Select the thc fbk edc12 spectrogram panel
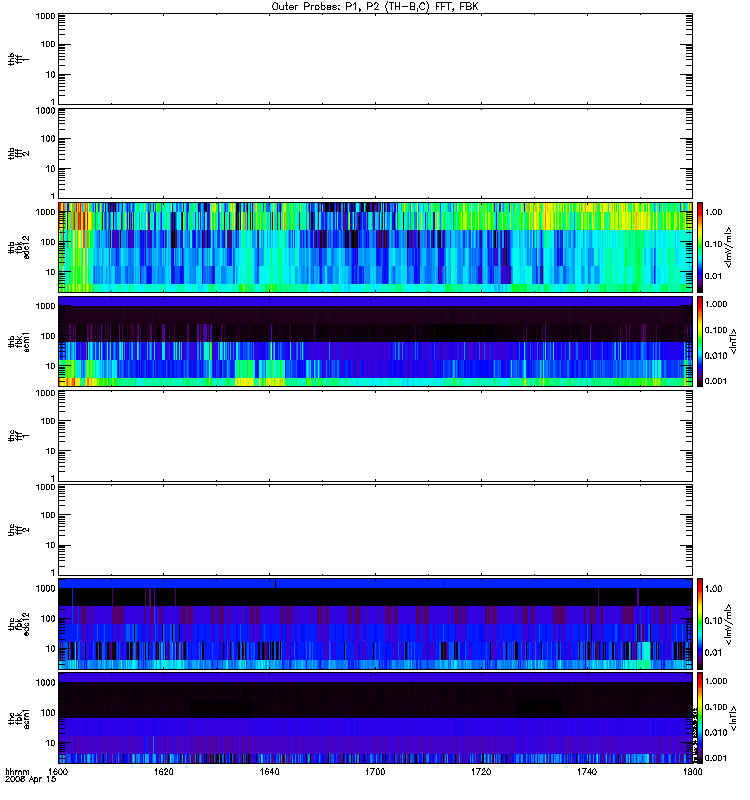This screenshot has height=800, width=750. tap(376, 623)
